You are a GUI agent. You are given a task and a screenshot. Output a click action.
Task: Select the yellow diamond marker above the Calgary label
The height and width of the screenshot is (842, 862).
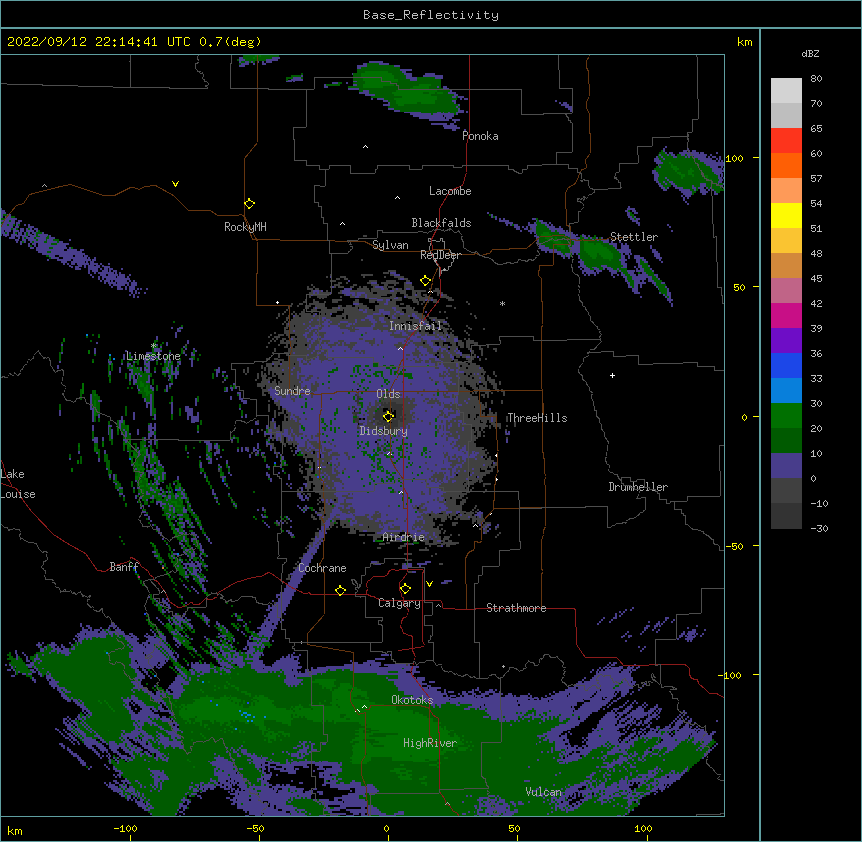click(x=405, y=589)
